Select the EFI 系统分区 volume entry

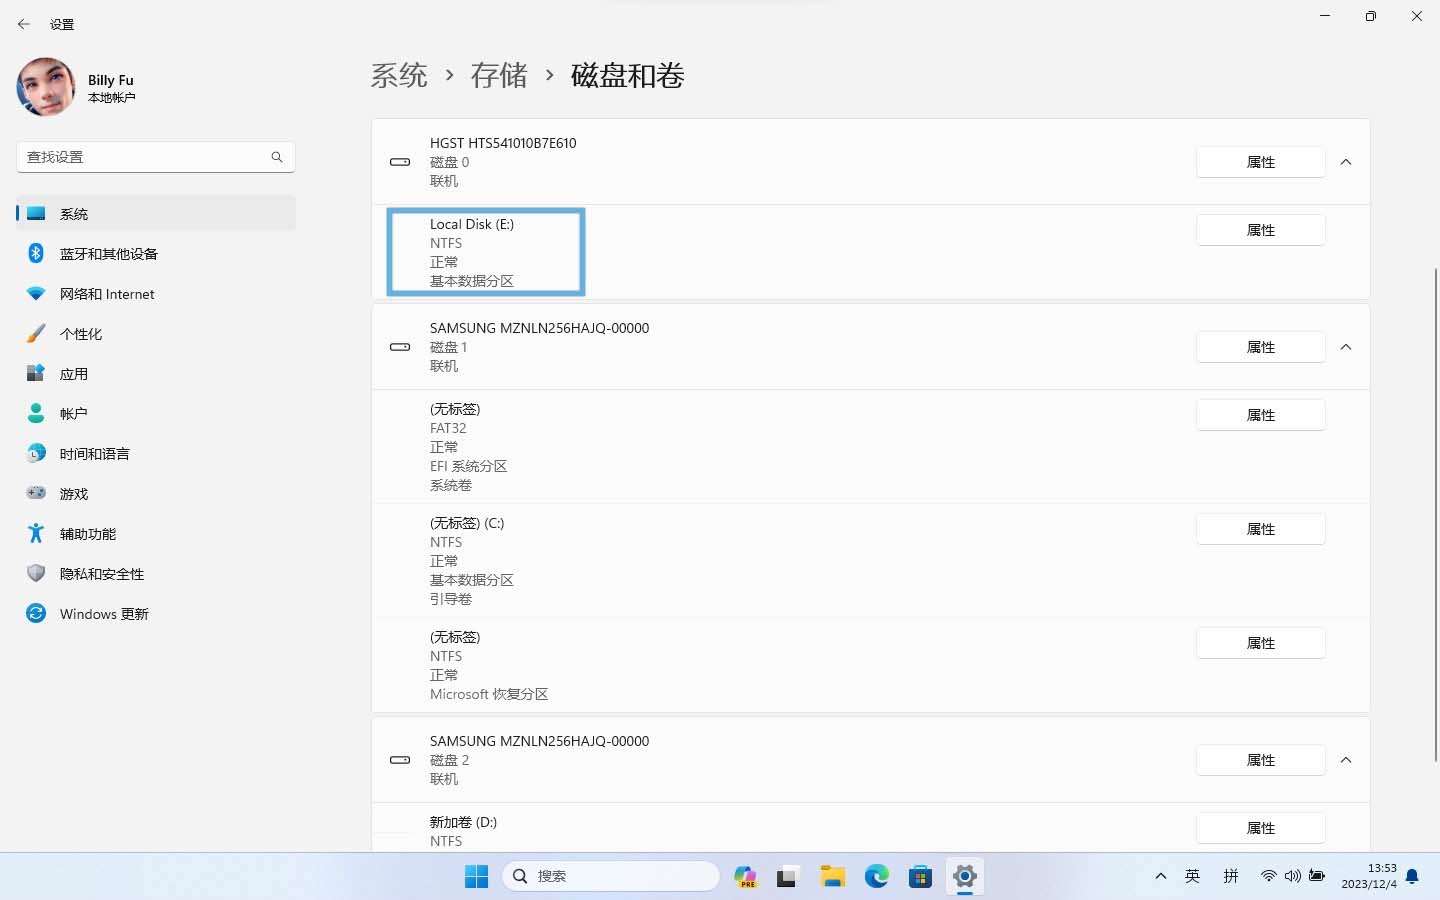pos(871,447)
